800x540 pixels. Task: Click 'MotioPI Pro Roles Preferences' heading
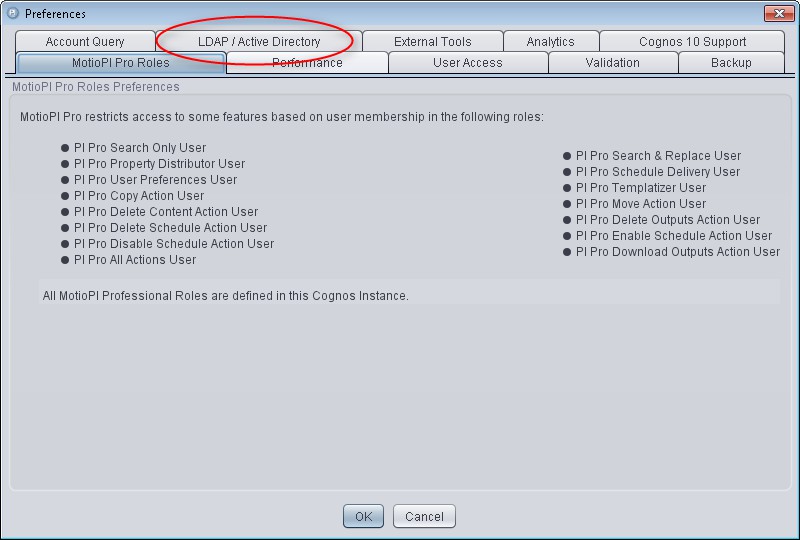pos(95,87)
